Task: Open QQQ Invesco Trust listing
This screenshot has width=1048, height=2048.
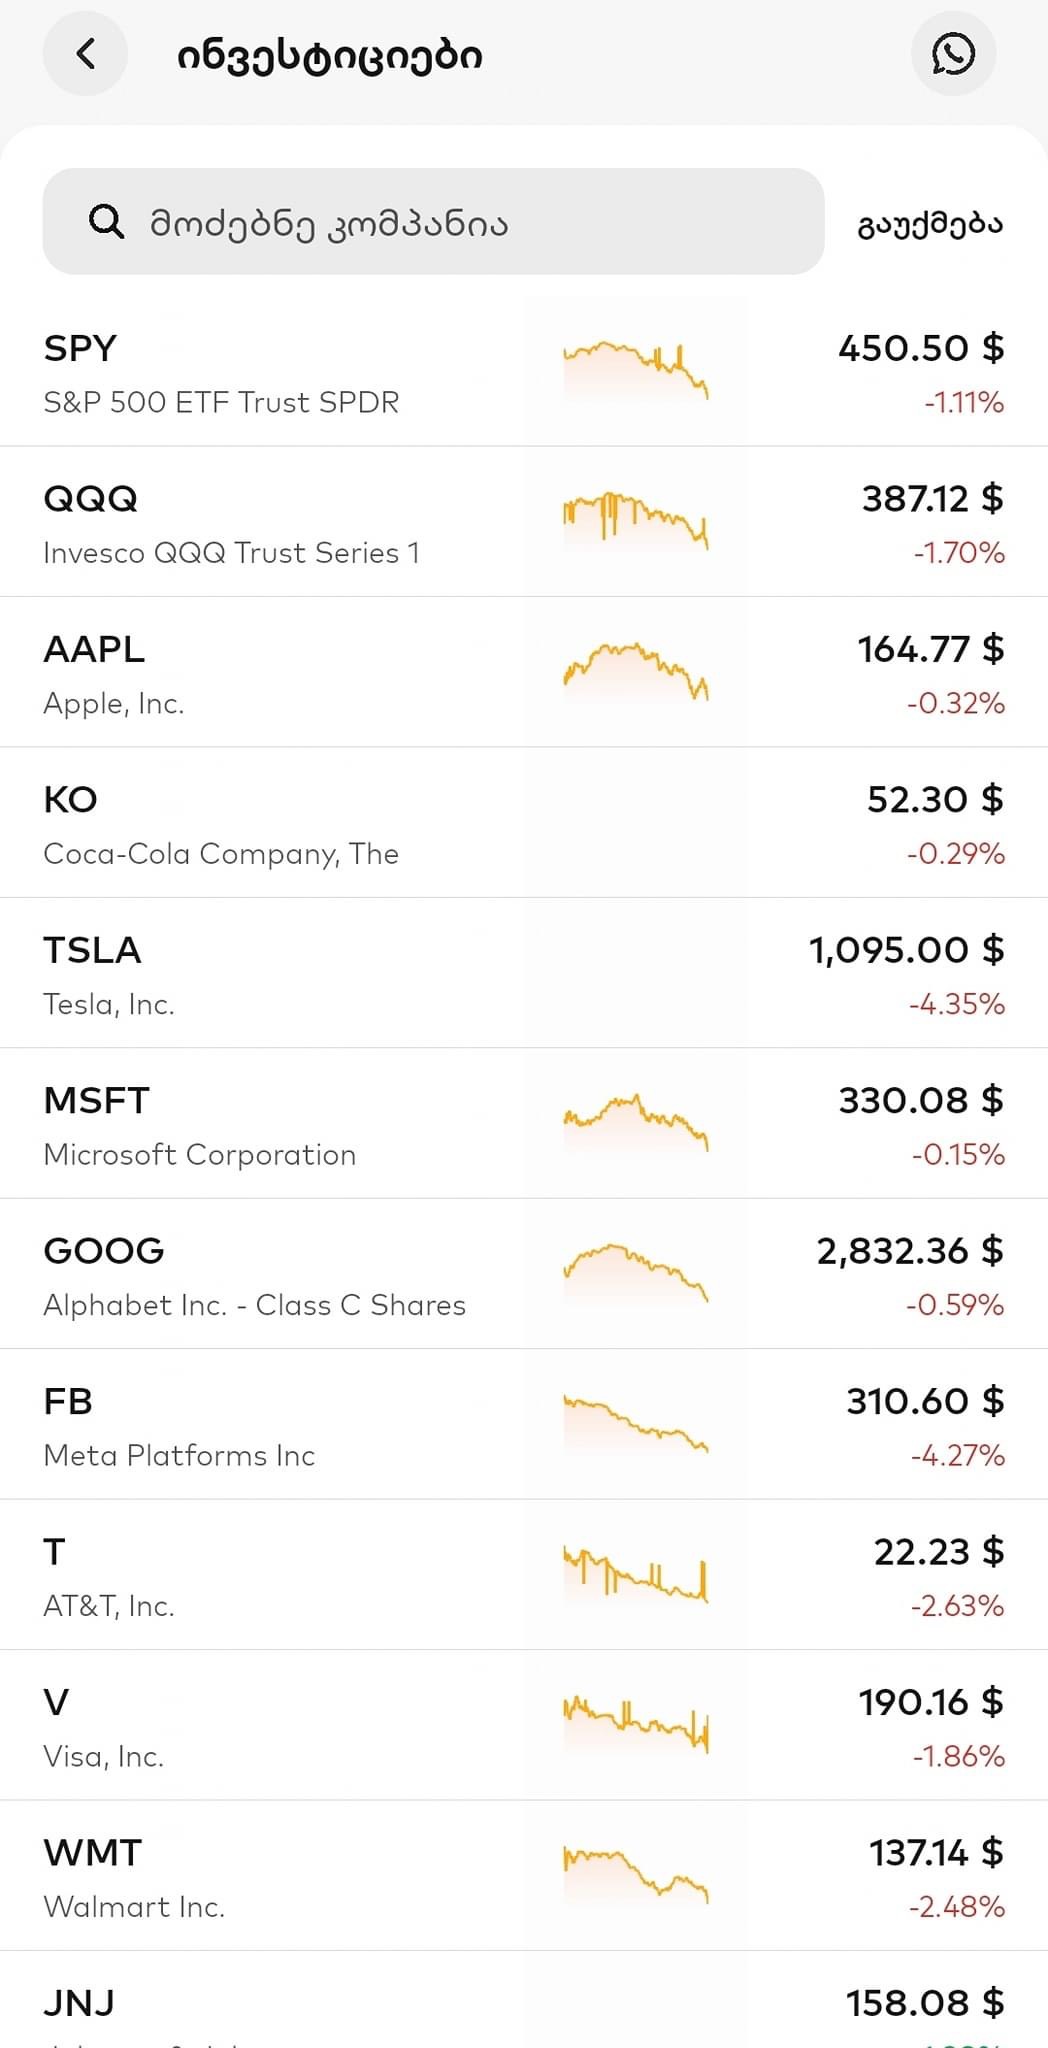Action: tap(250, 524)
